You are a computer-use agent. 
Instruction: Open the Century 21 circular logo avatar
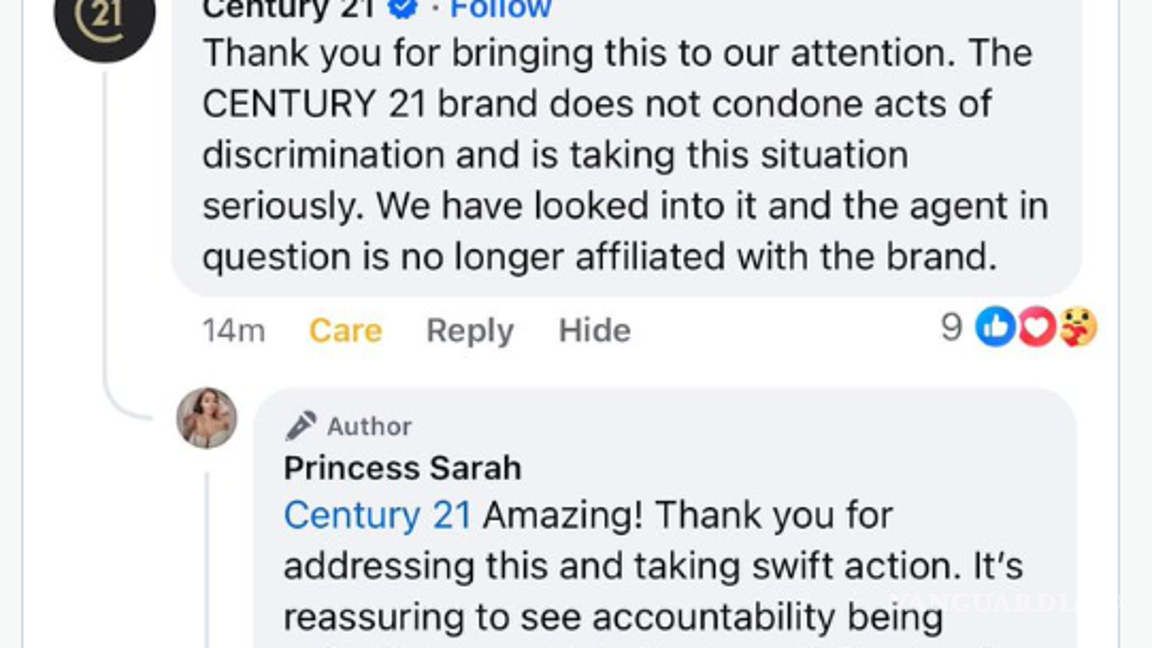pyautogui.click(x=102, y=18)
